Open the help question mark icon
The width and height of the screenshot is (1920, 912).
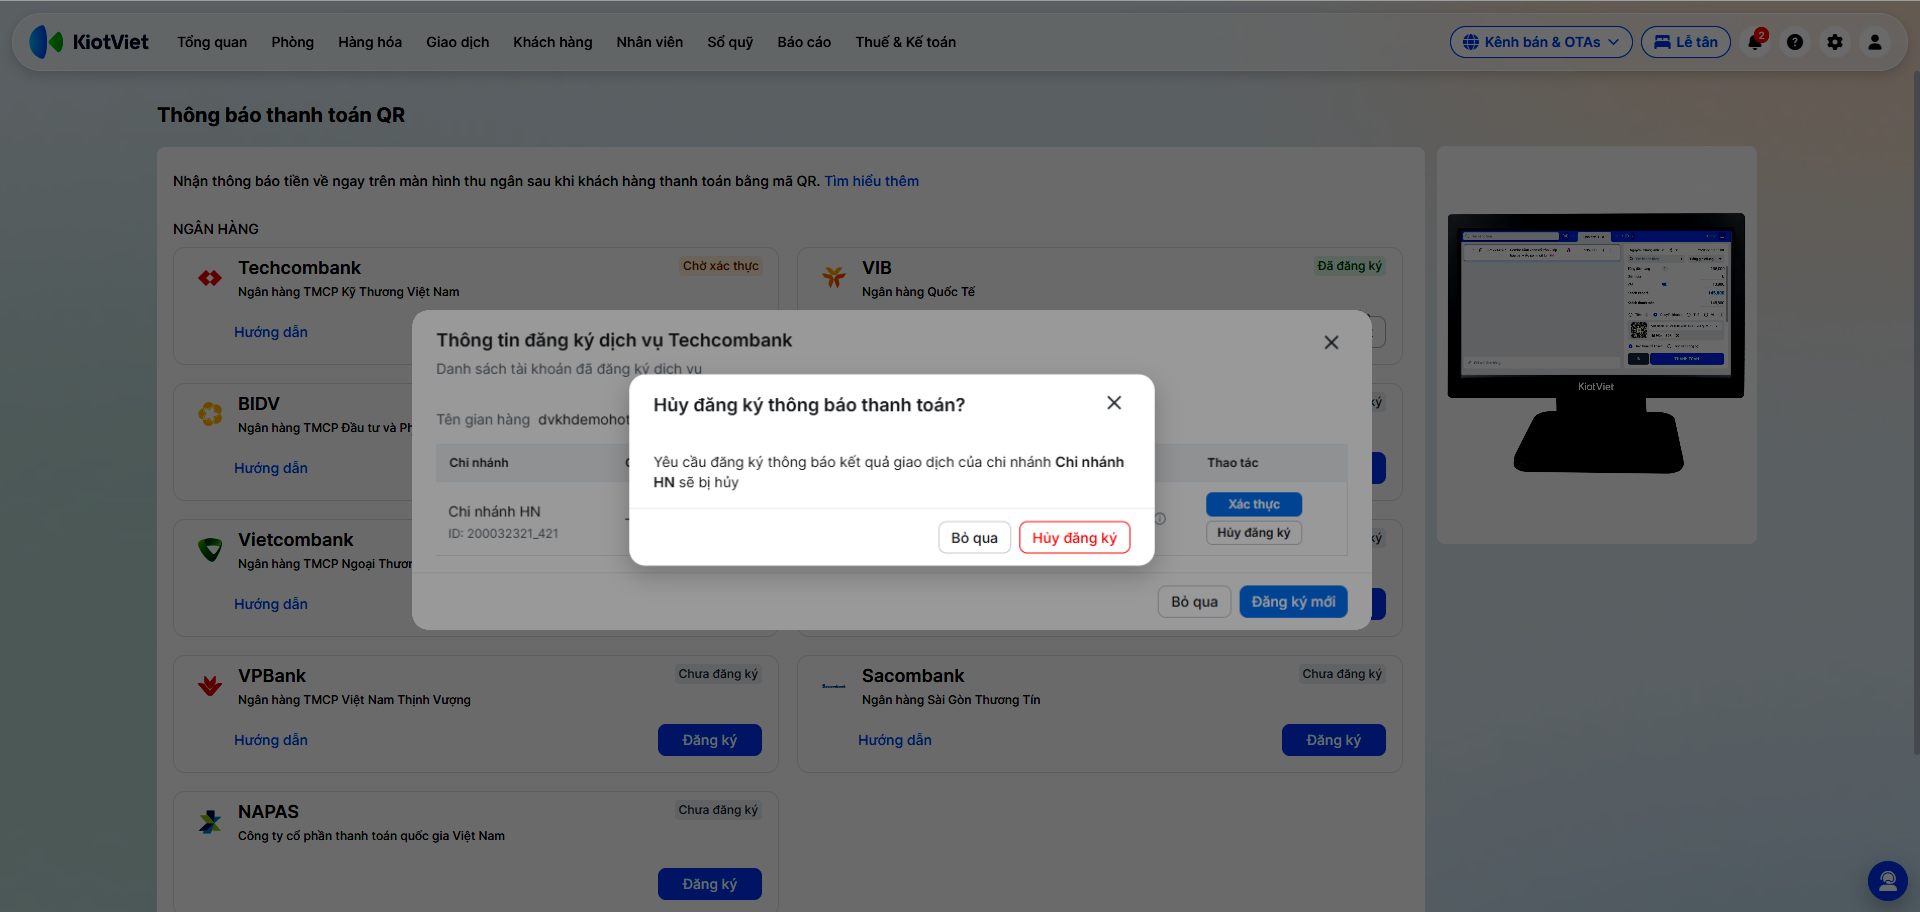[1795, 42]
